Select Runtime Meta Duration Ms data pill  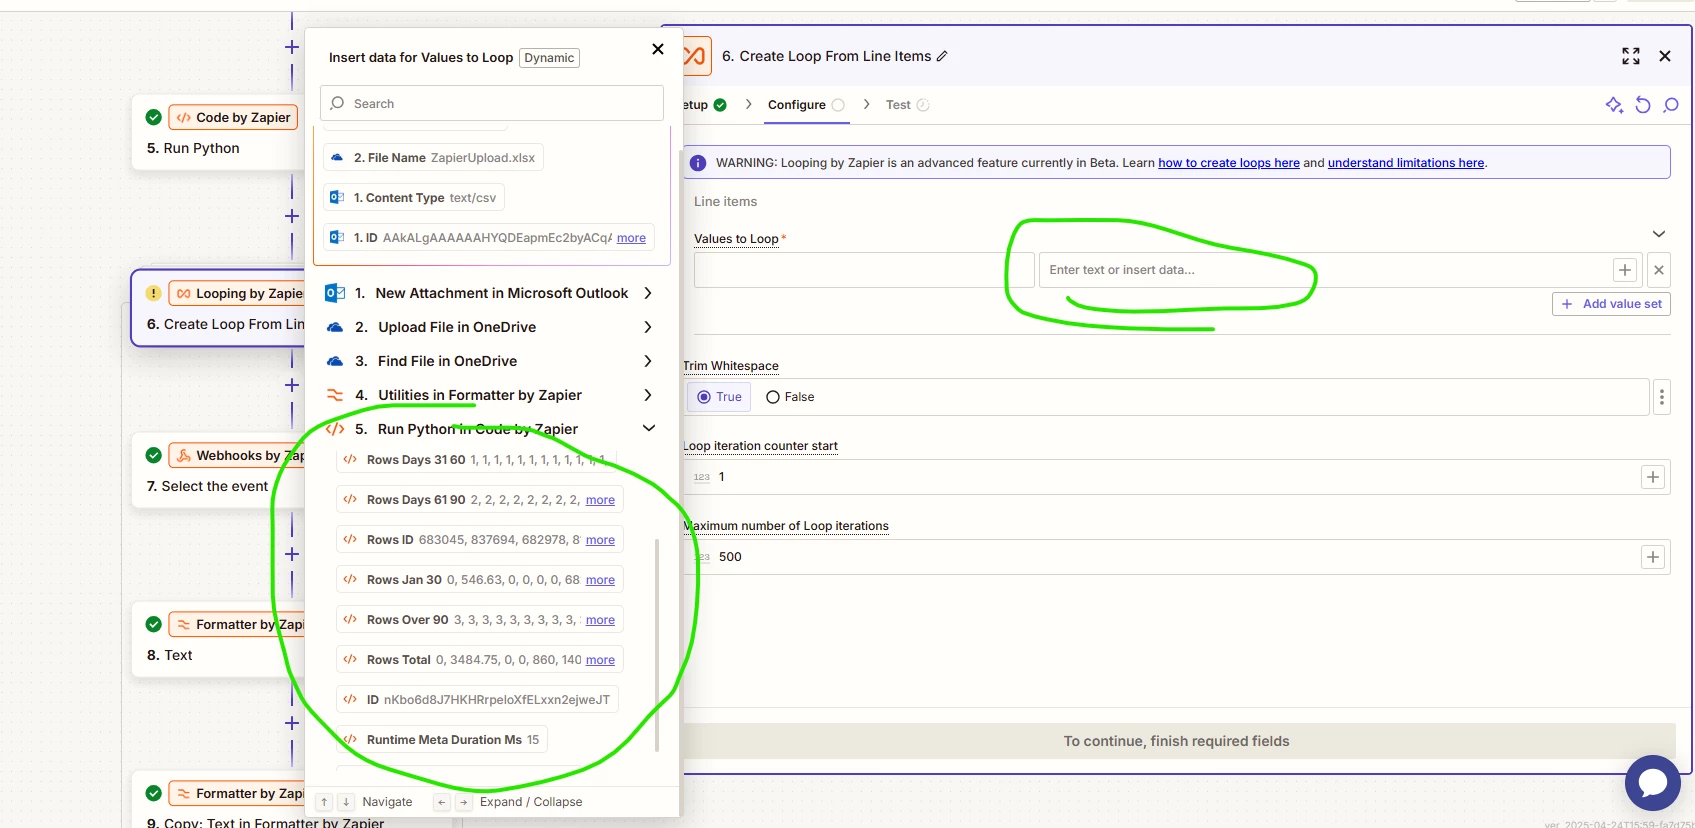click(x=442, y=740)
